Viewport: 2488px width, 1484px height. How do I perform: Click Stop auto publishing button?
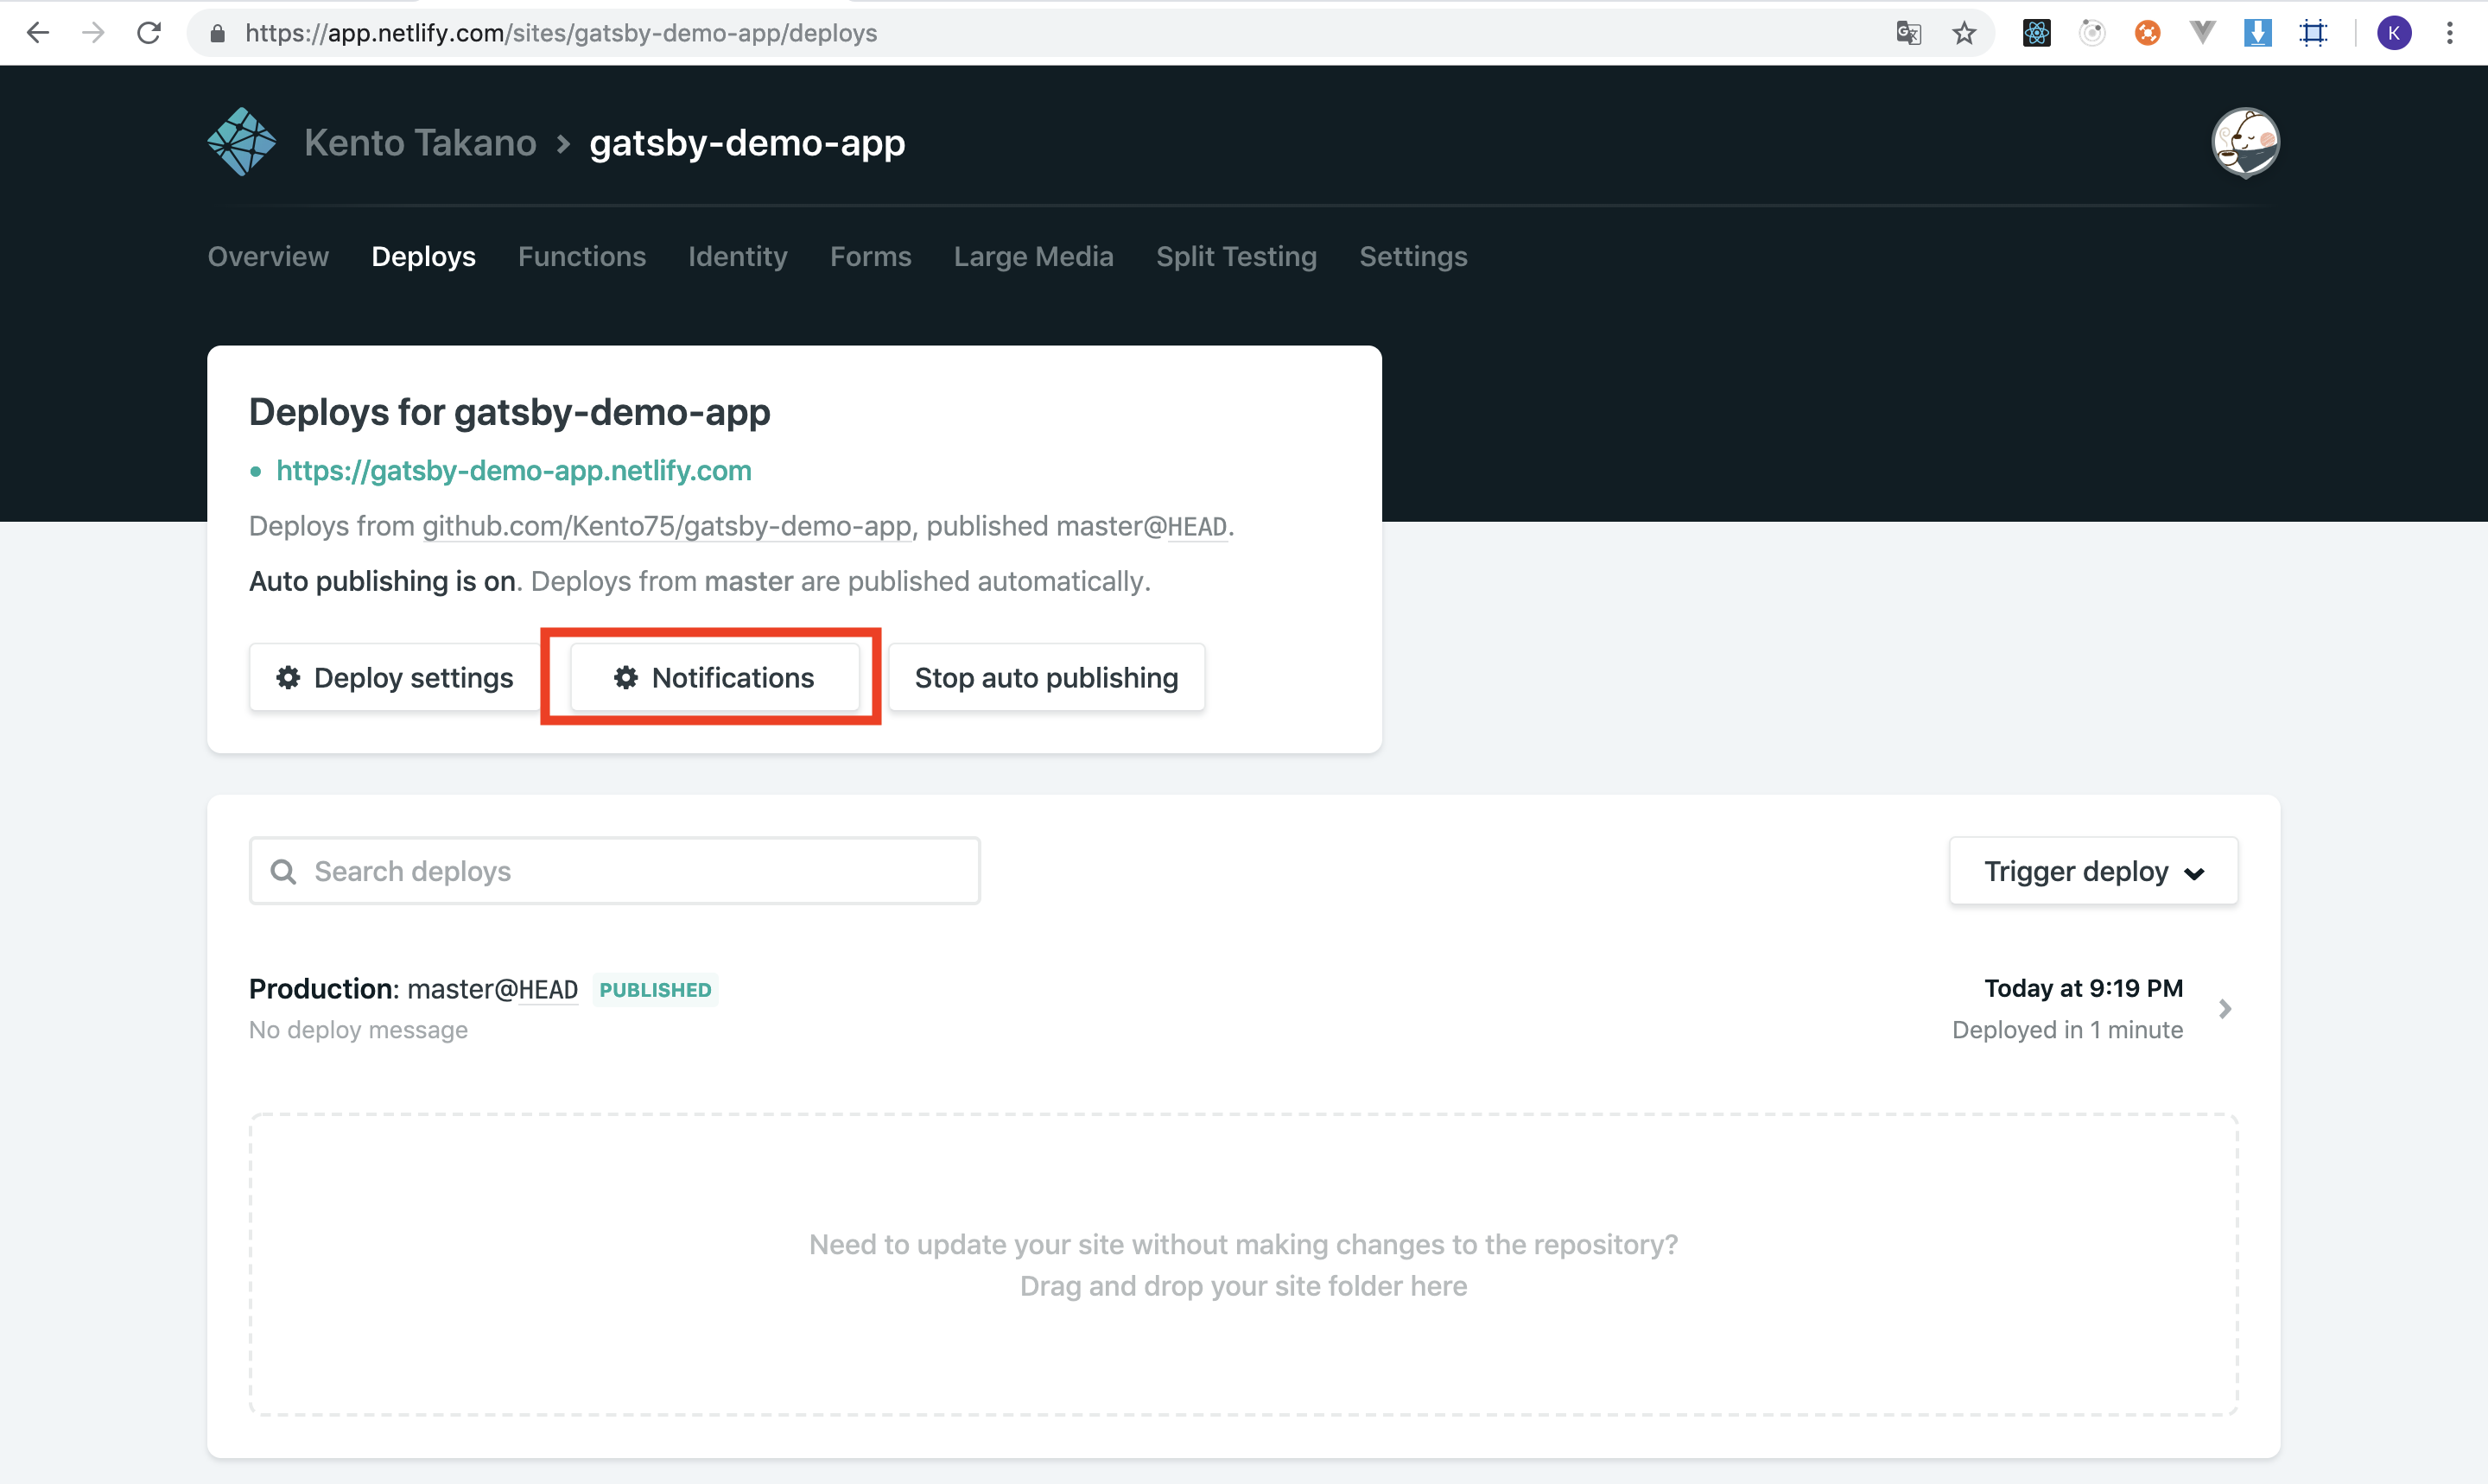click(x=1046, y=678)
